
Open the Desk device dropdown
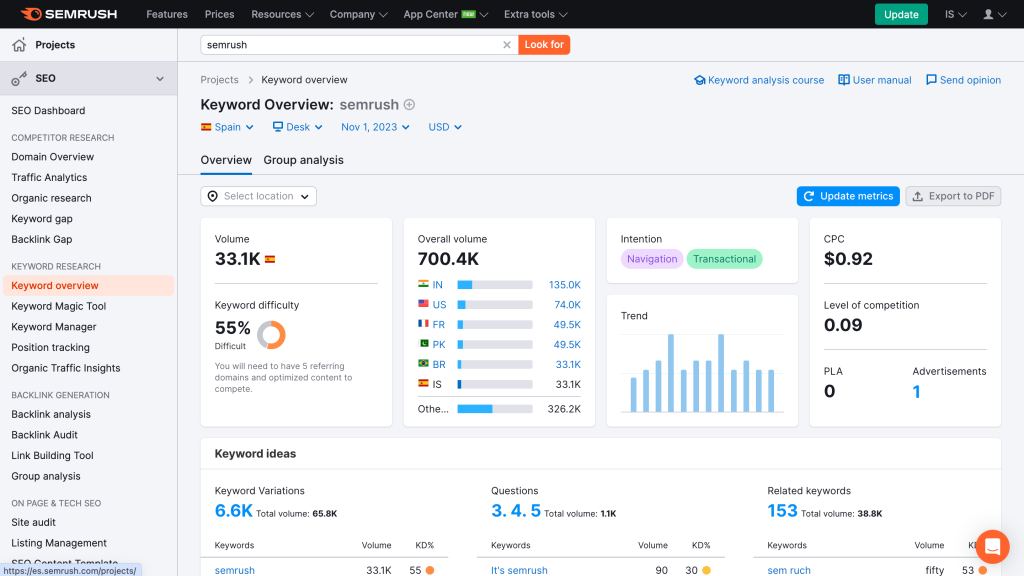point(298,127)
